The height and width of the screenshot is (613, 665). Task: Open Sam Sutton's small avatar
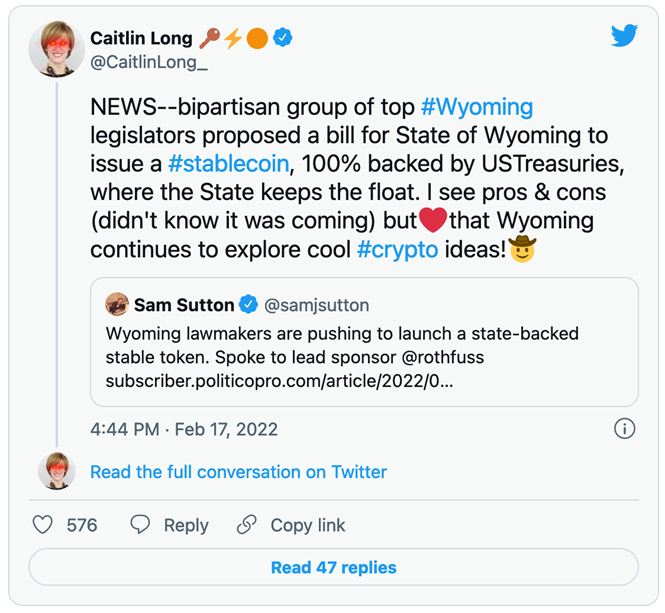(x=117, y=304)
